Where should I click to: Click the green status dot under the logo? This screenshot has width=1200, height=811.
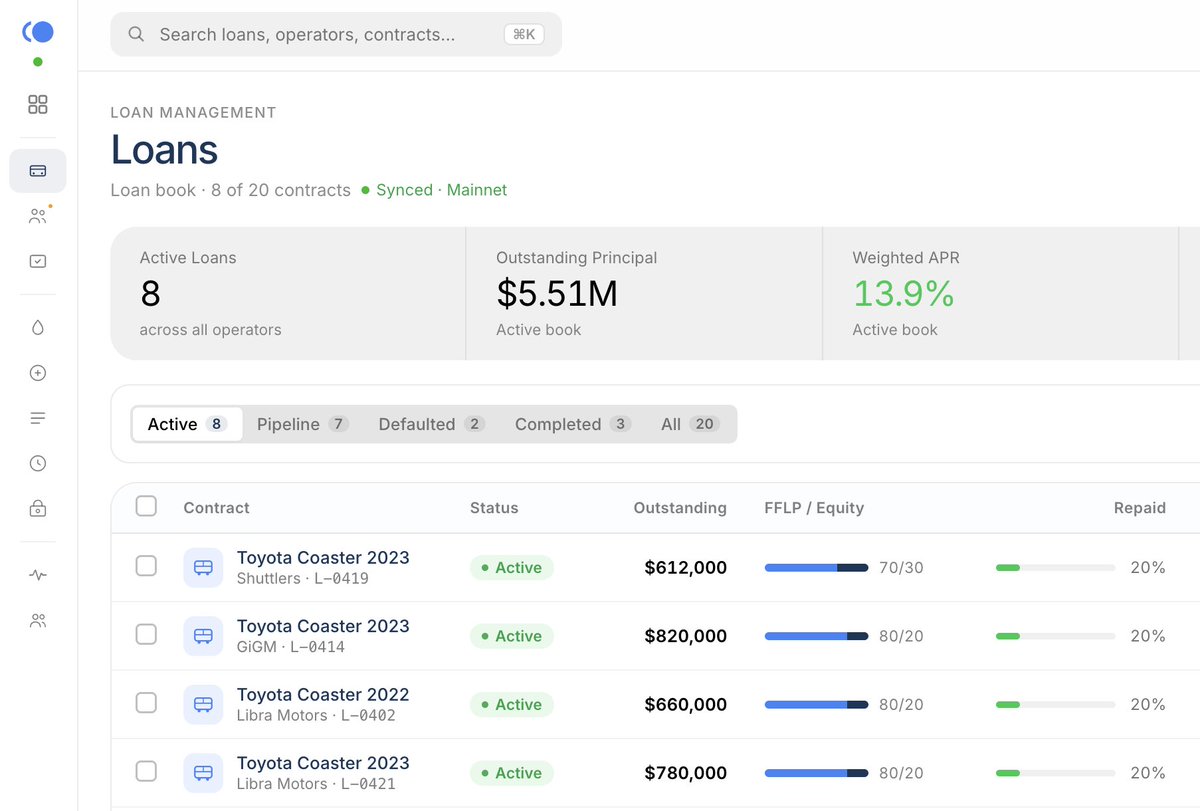click(38, 62)
